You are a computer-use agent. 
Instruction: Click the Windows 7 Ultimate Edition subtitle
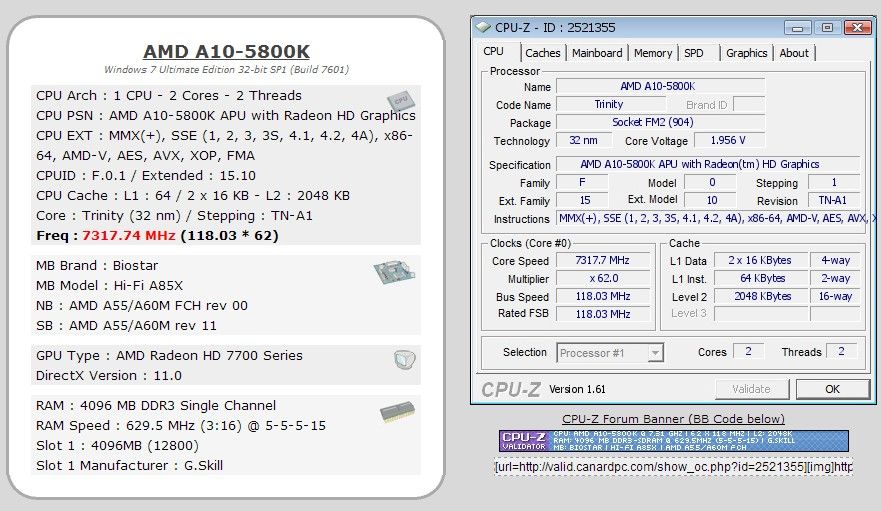point(226,70)
